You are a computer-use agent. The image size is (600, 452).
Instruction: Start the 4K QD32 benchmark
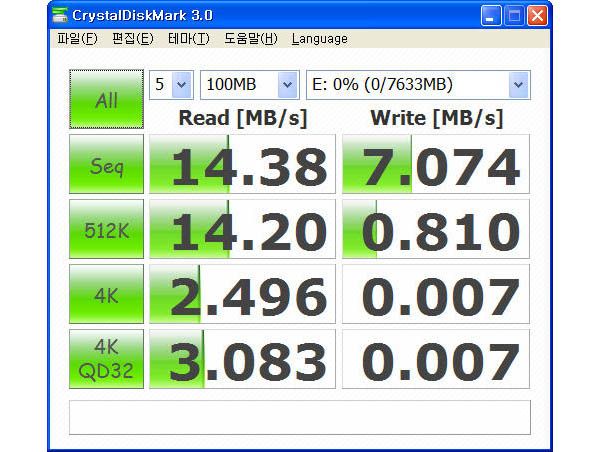tap(106, 359)
